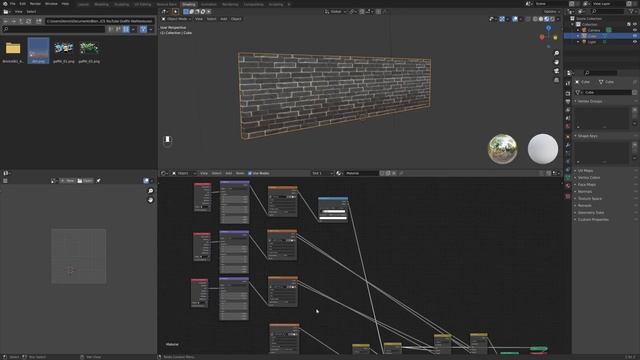The image size is (640, 360).
Task: Click the pan view hand icon
Action: (x=556, y=62)
